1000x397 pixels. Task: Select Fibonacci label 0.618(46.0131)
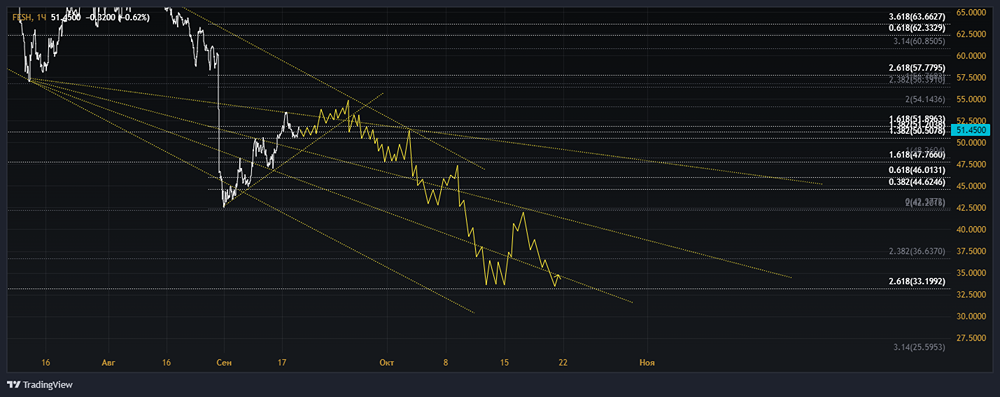(x=918, y=171)
